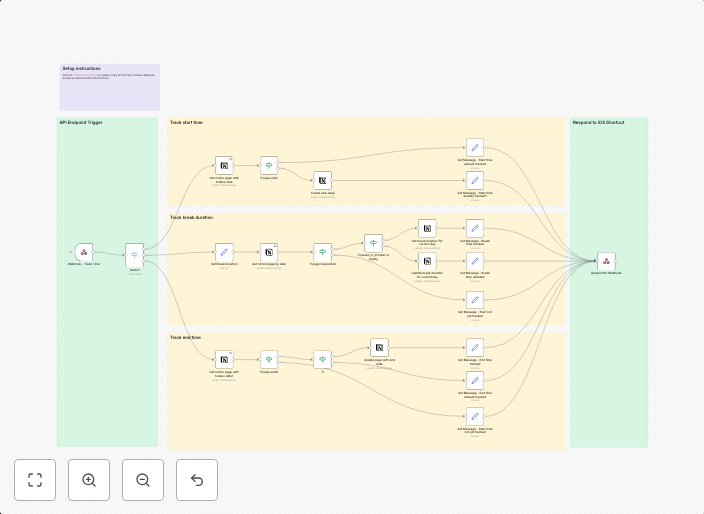704x514 pixels.
Task: Zoom in on the workflow canvas
Action: [89, 480]
